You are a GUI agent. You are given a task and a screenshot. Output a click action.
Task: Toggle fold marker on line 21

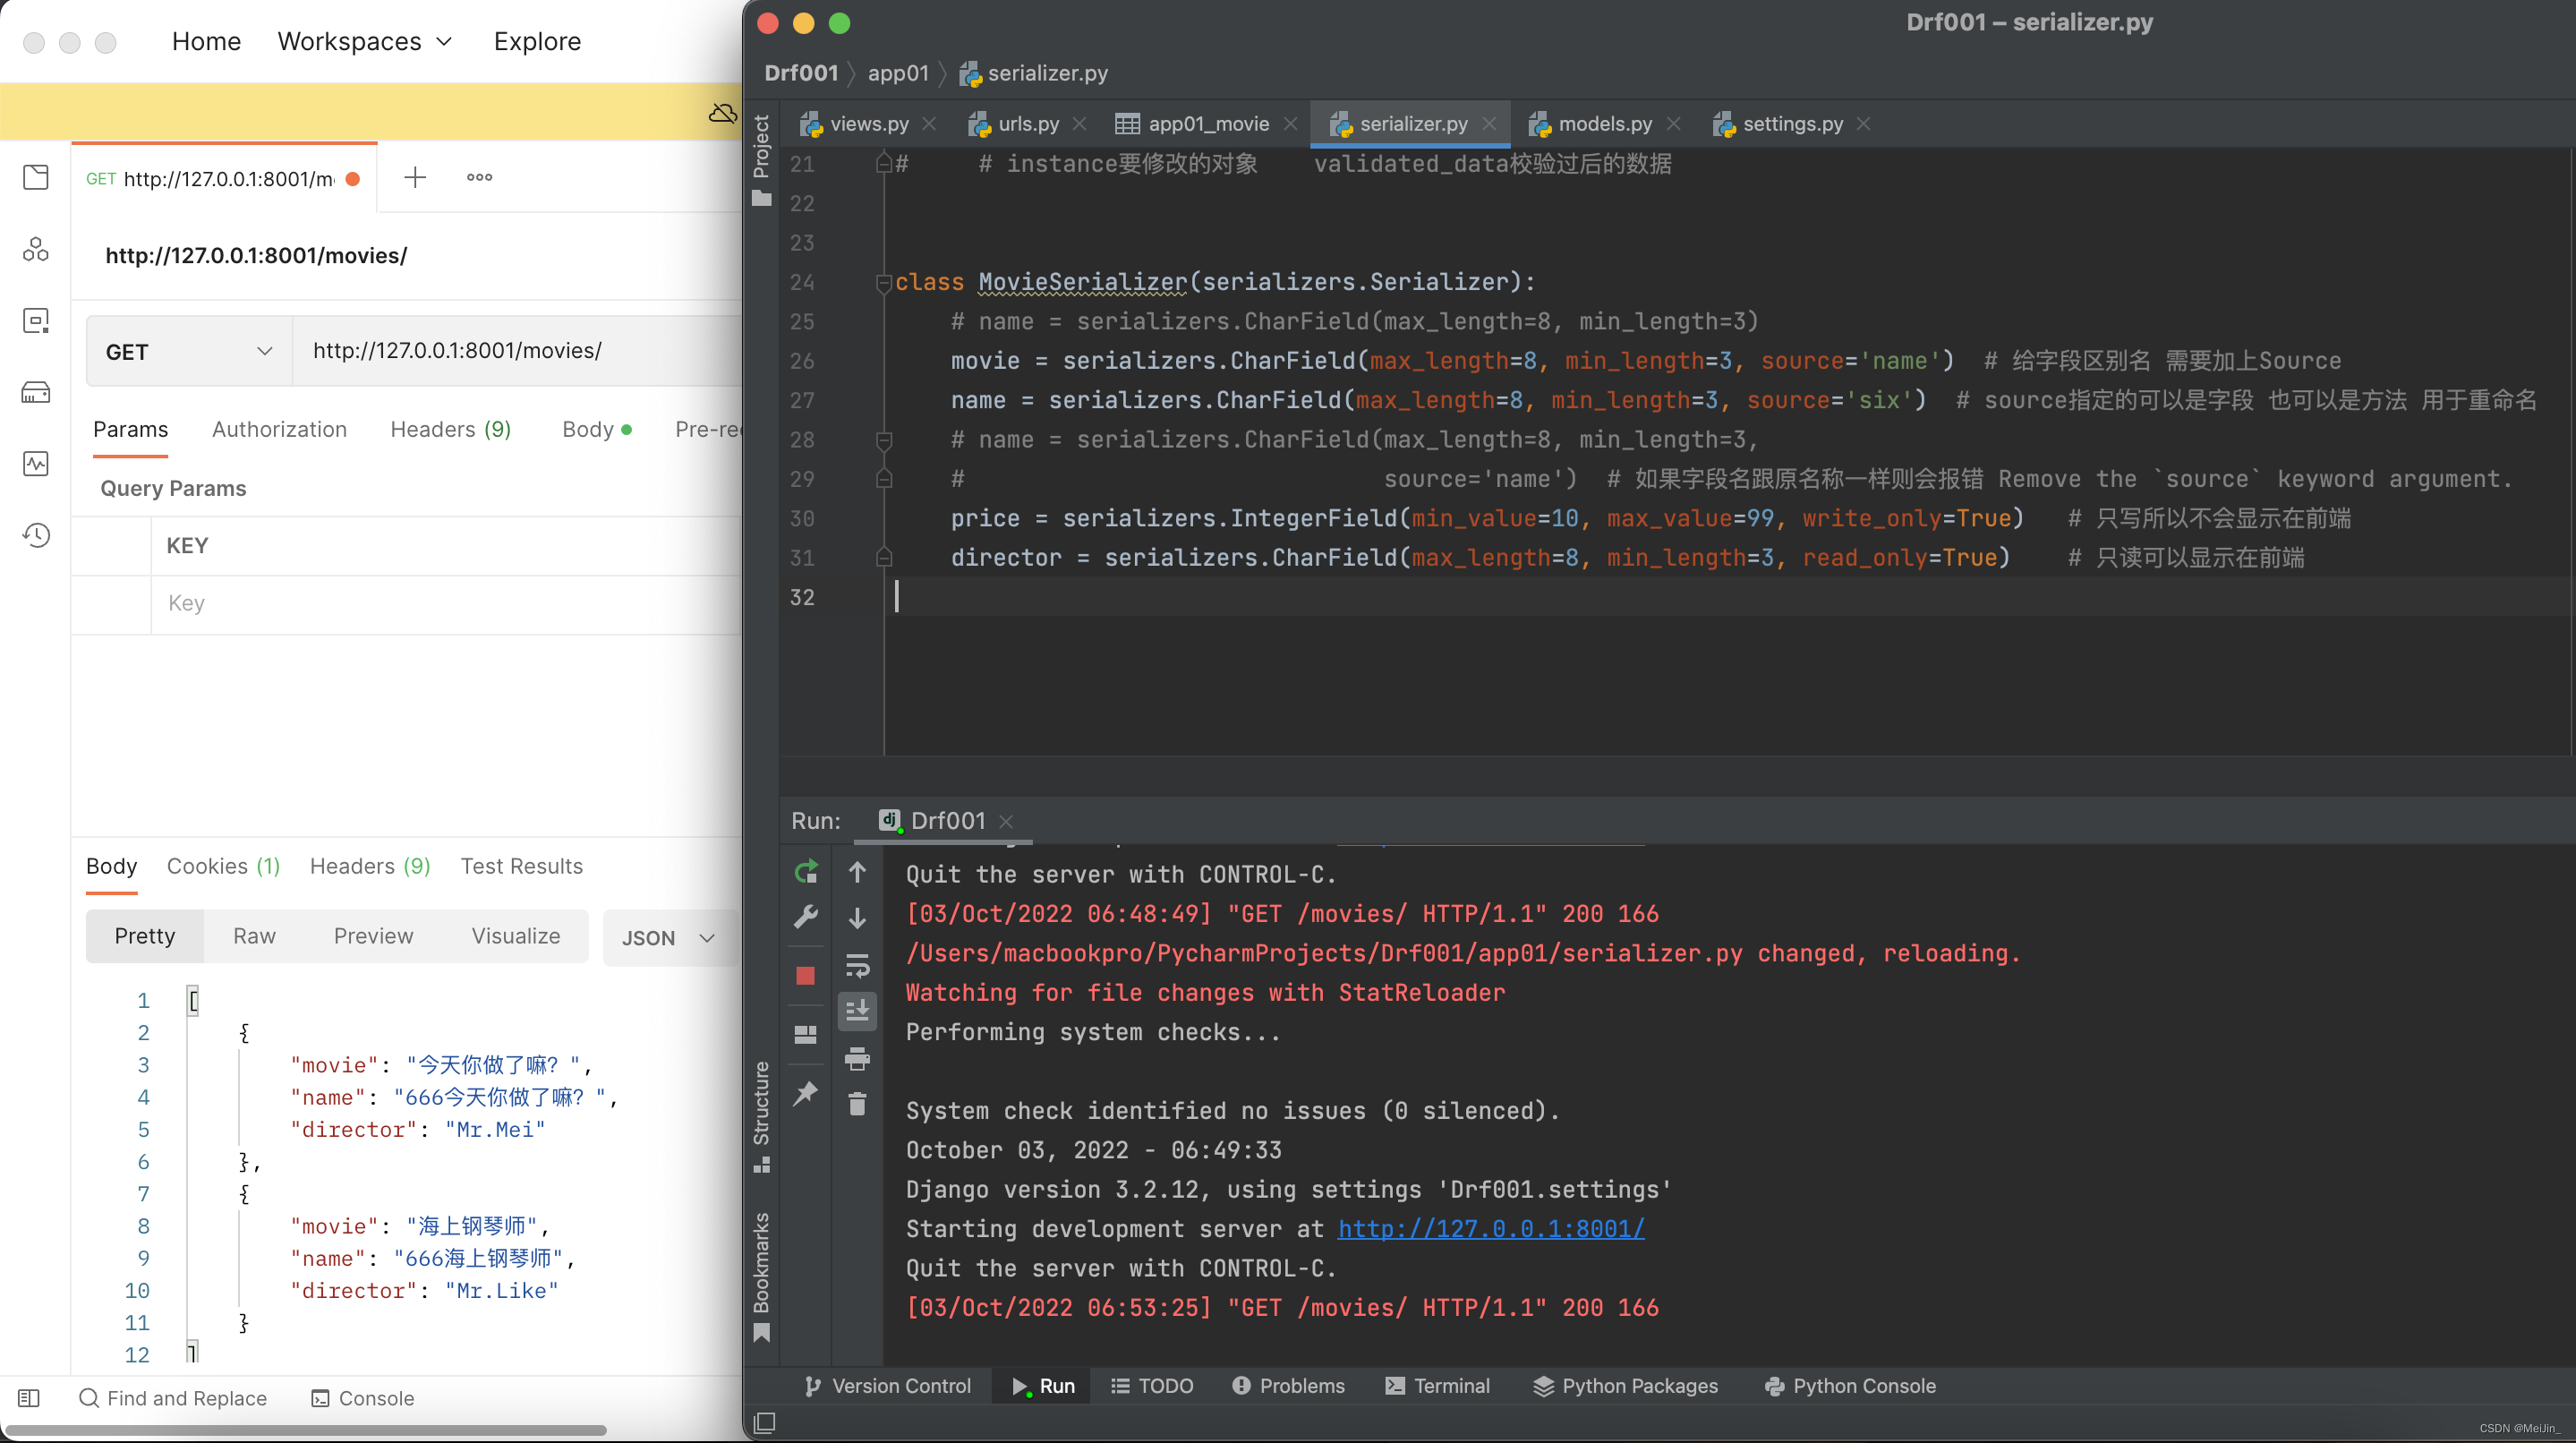[x=884, y=162]
